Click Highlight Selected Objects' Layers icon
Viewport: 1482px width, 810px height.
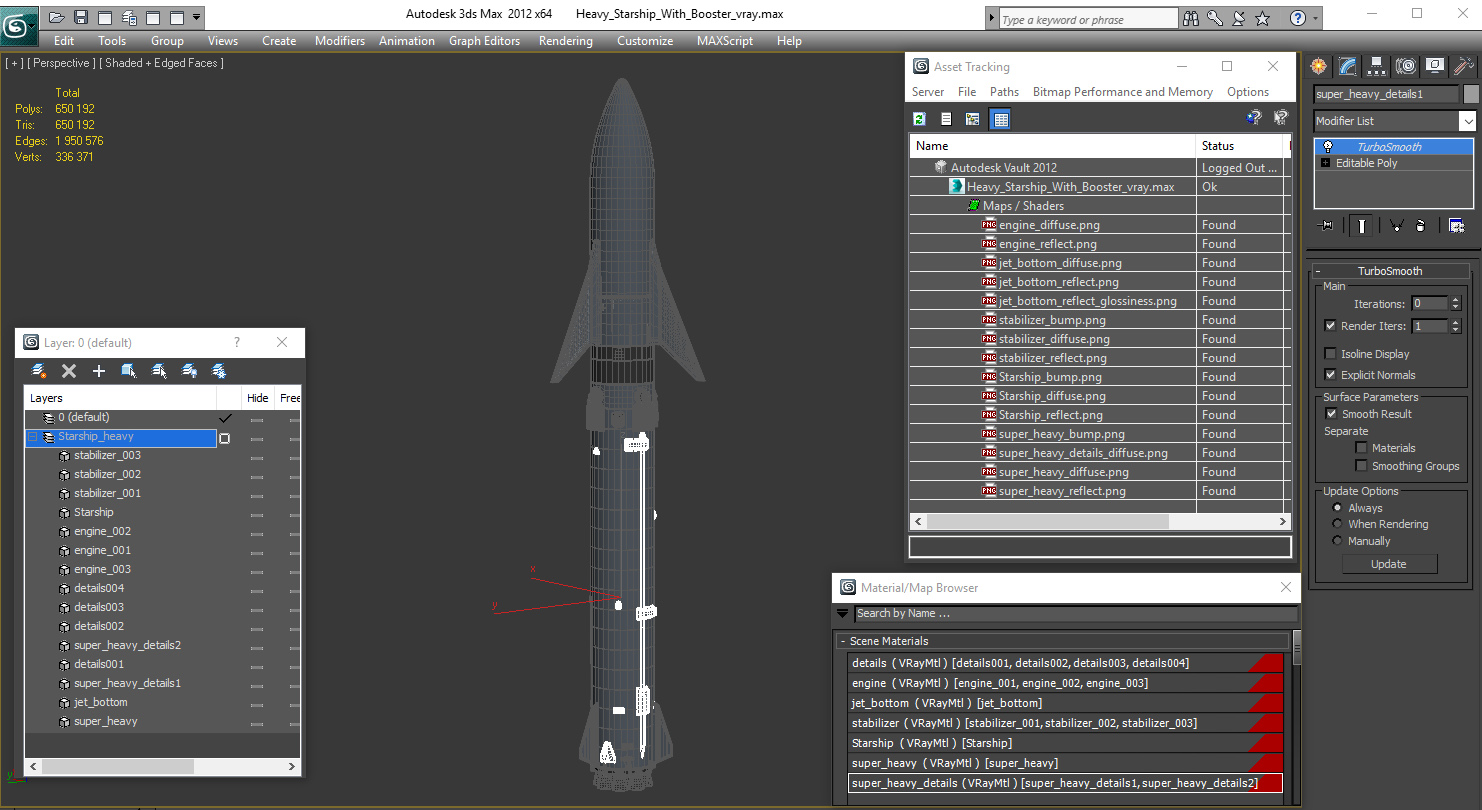[x=159, y=371]
